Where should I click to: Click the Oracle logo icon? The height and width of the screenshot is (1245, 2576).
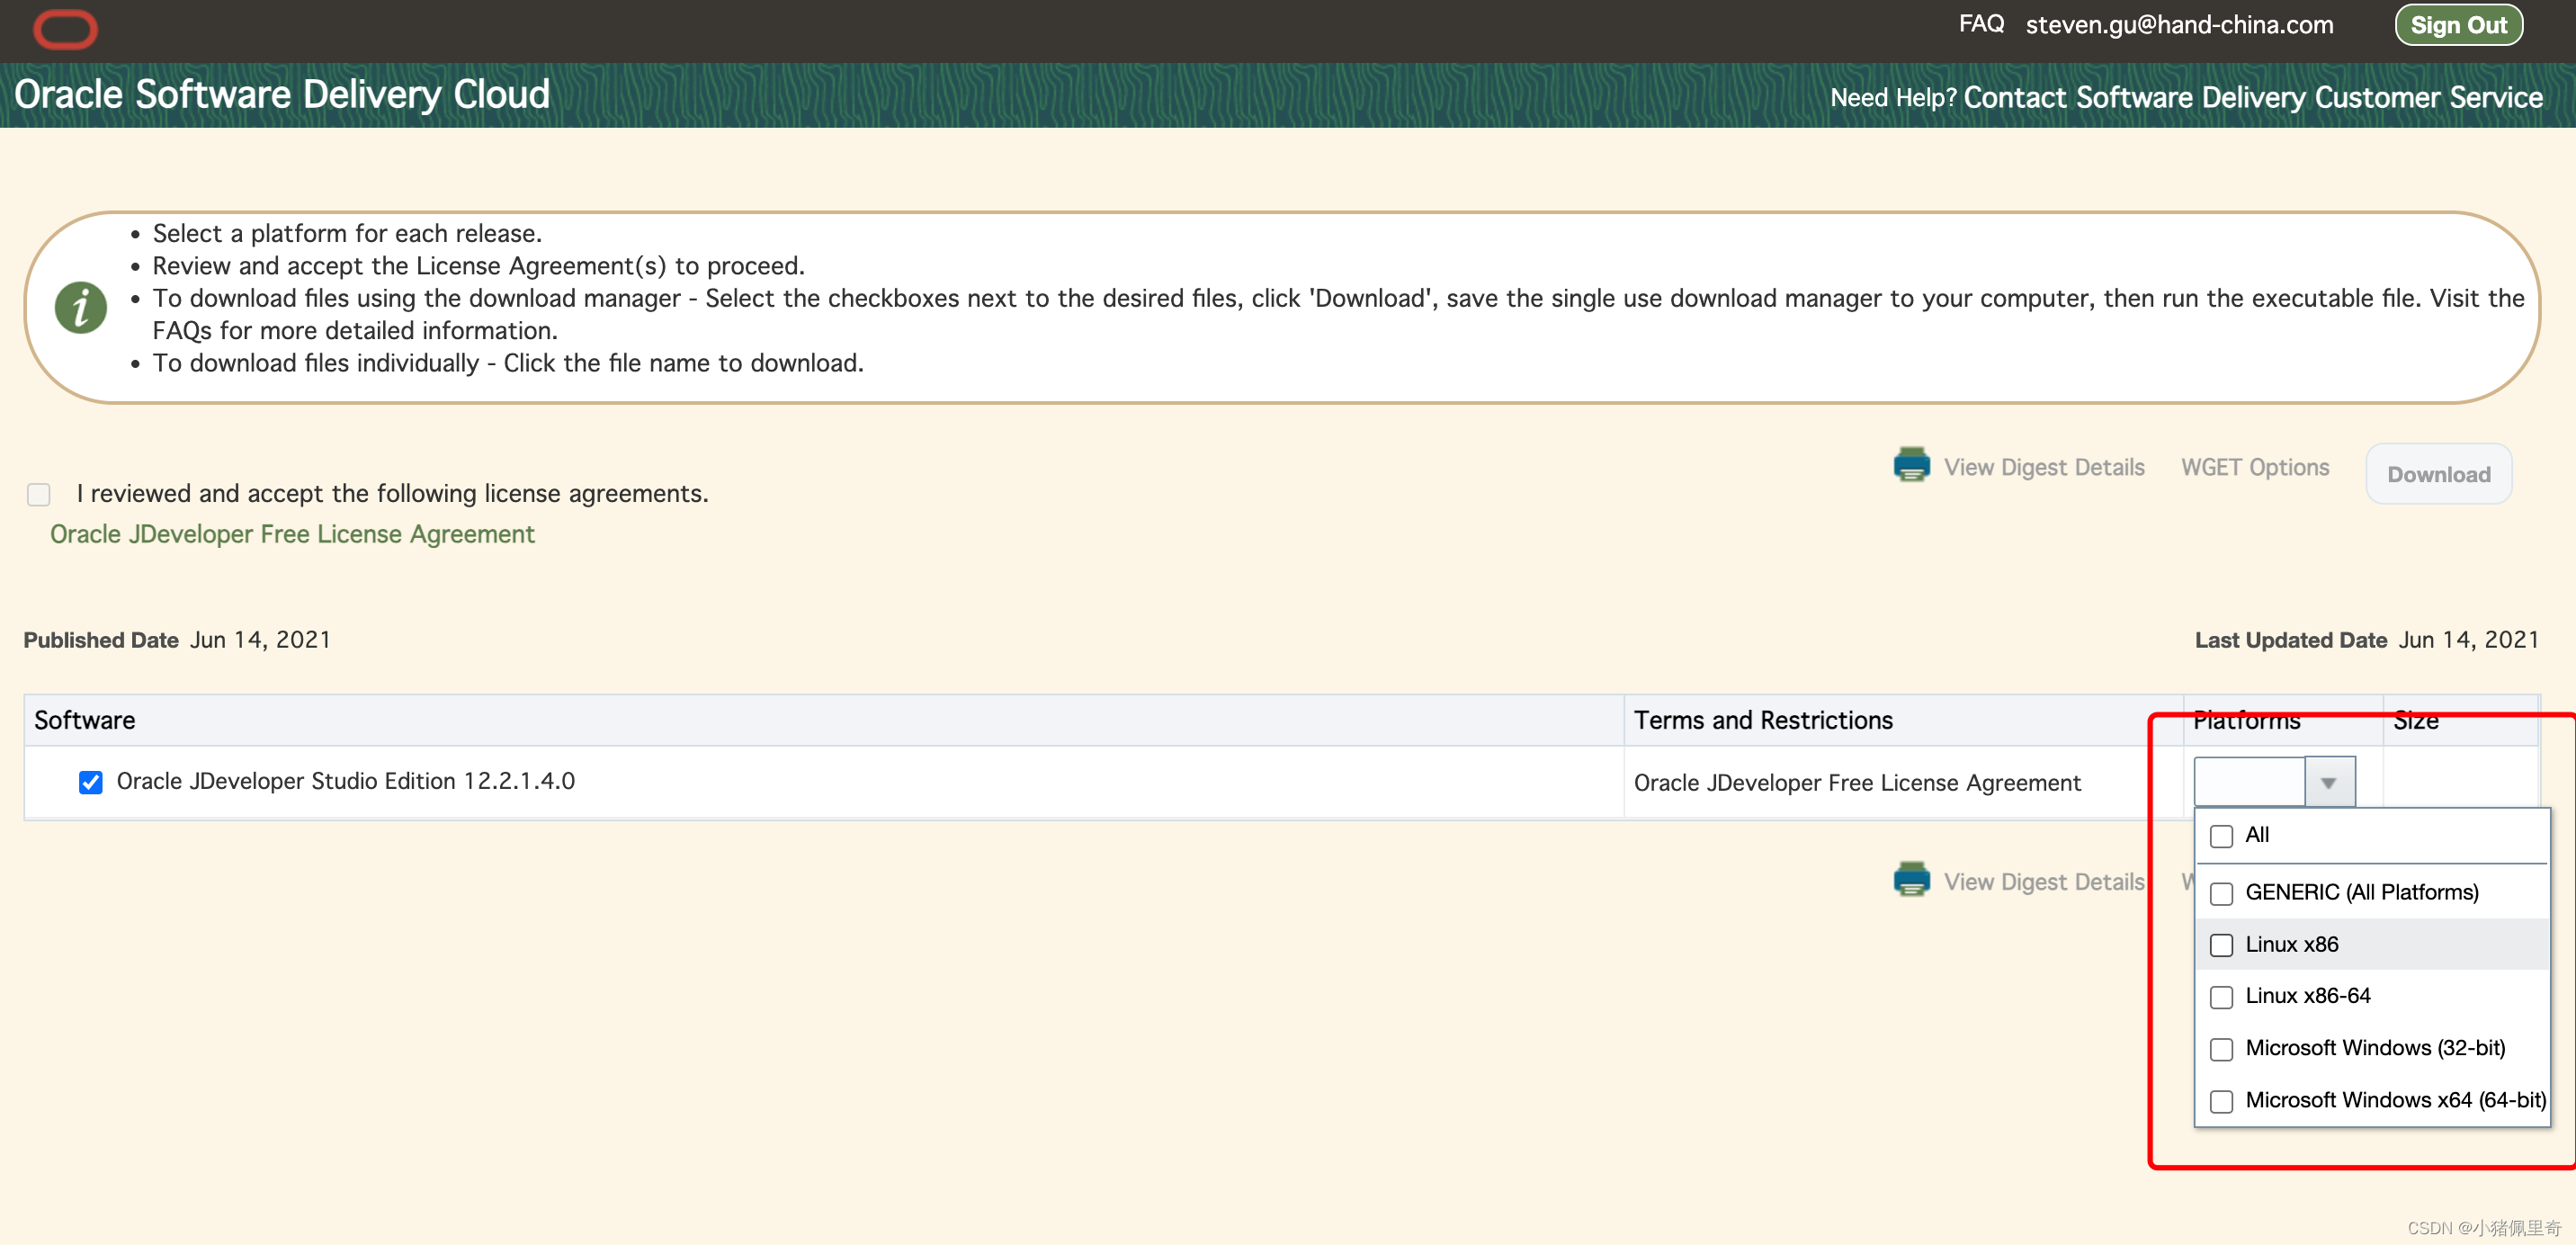(x=65, y=28)
